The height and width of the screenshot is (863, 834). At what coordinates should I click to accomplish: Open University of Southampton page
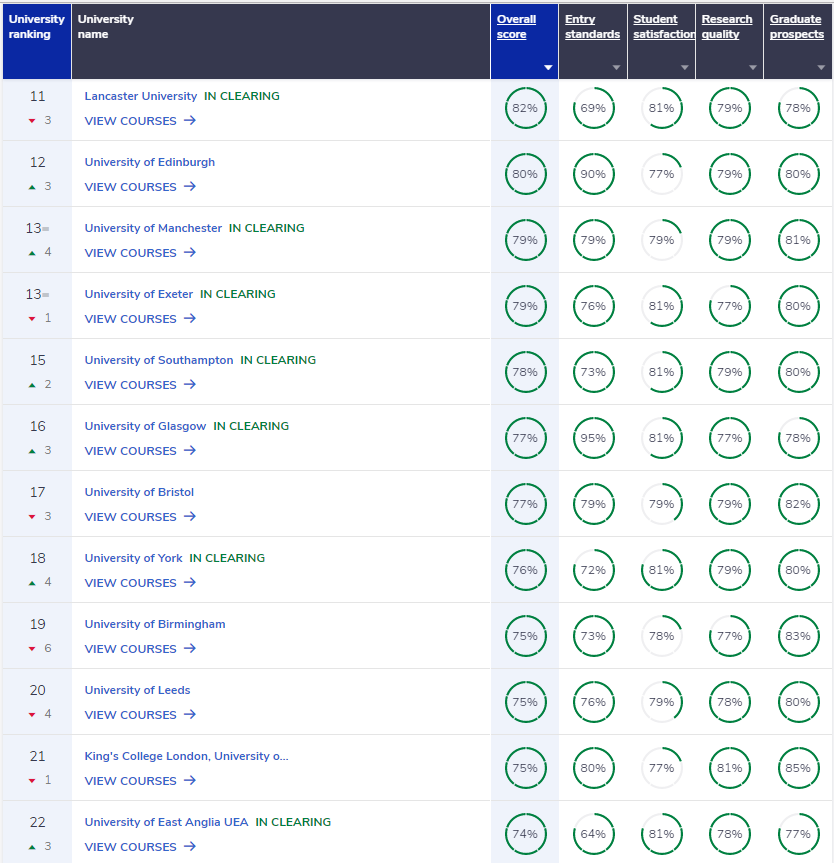coord(158,360)
